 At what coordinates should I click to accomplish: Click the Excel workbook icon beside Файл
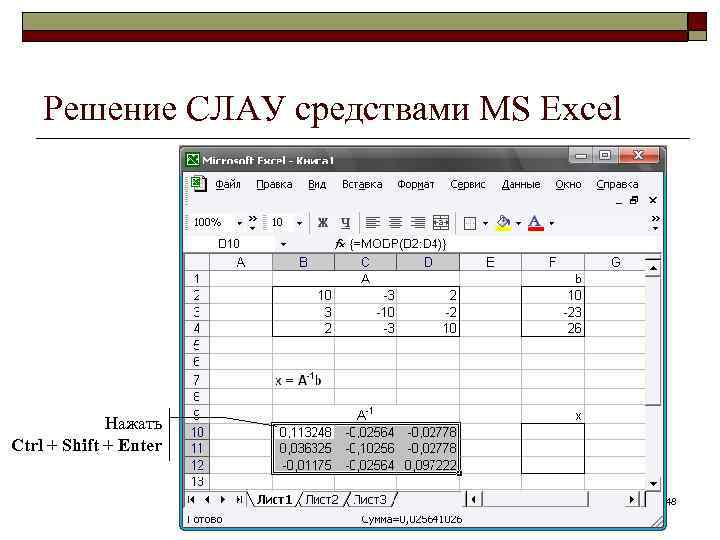198,184
